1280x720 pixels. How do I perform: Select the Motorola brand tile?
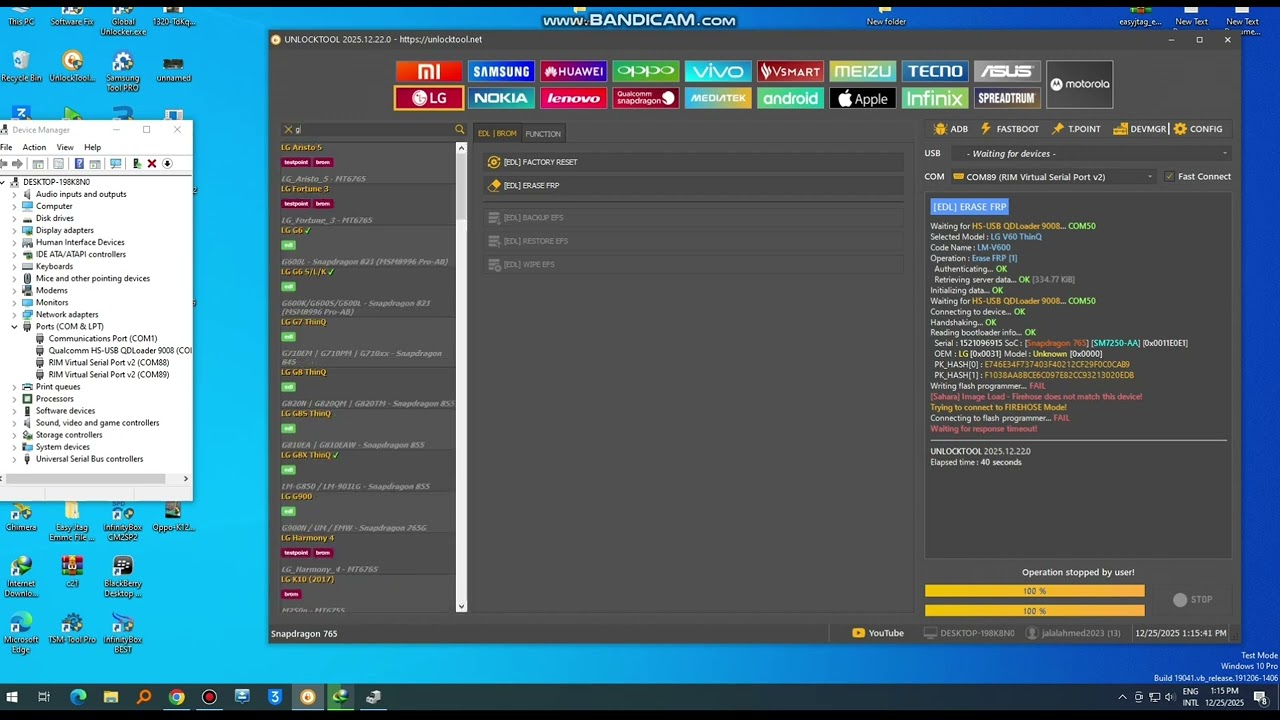(1079, 84)
